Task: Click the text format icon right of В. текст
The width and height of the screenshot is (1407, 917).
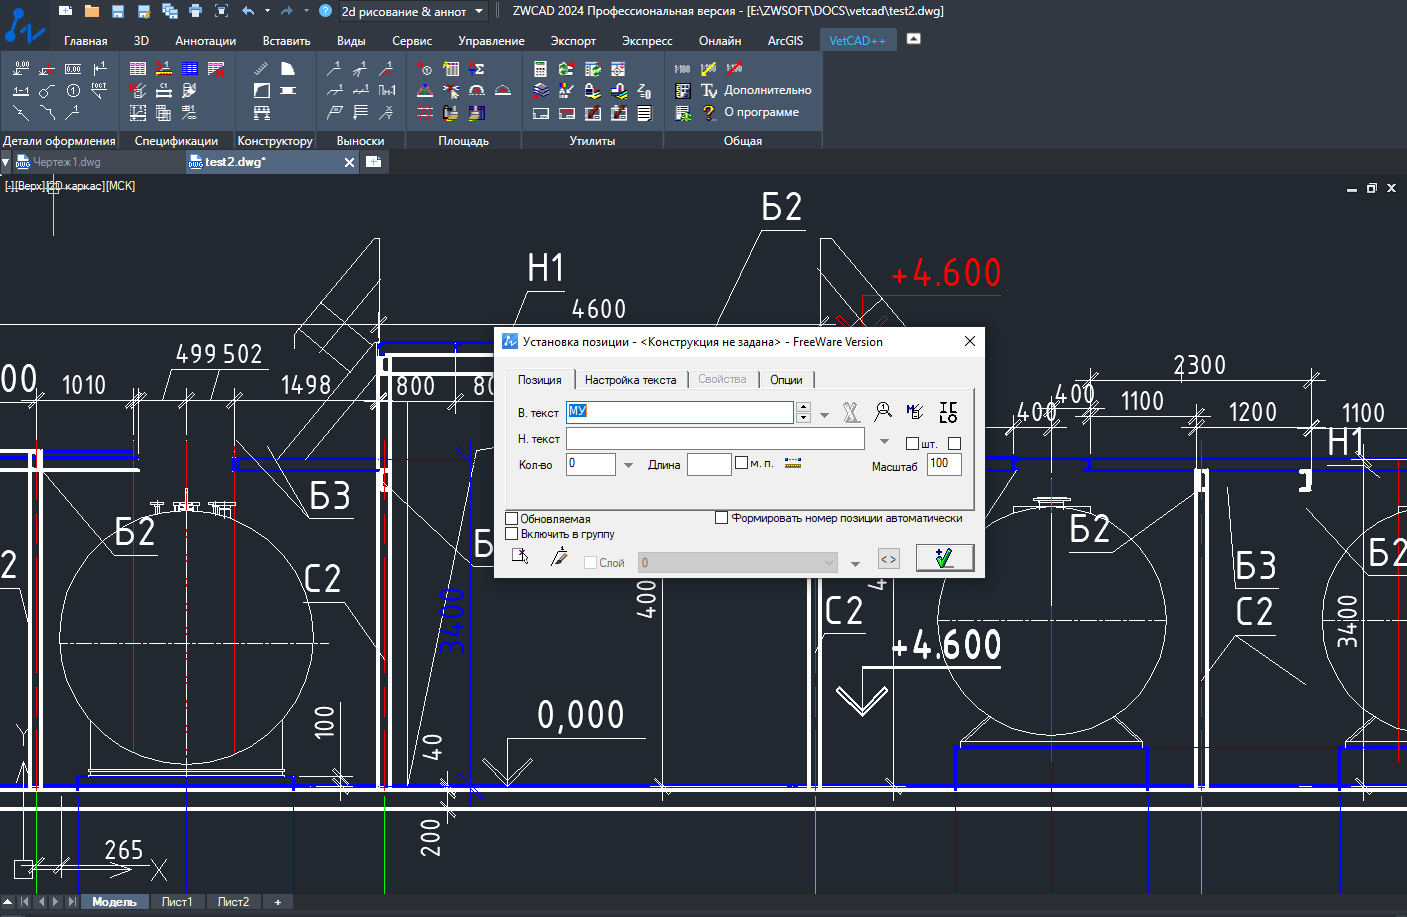Action: [x=851, y=412]
